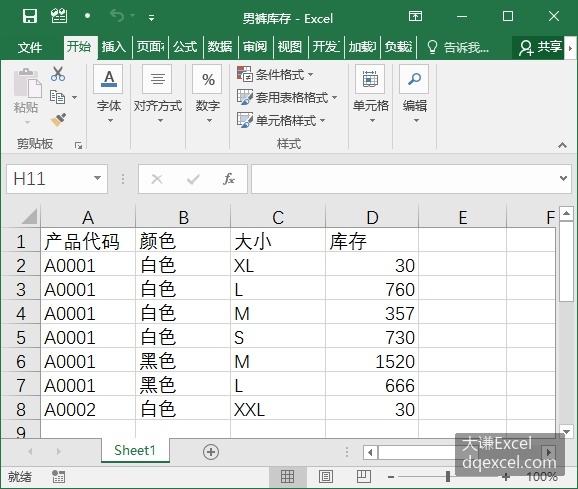Click horizontal scrollbar left arrow
The height and width of the screenshot is (489, 578).
pos(370,452)
